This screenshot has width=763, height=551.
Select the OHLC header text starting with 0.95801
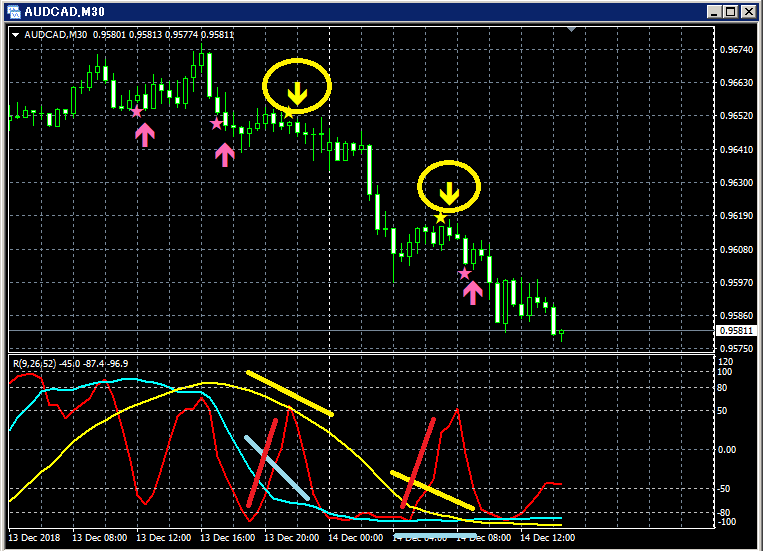(164, 35)
